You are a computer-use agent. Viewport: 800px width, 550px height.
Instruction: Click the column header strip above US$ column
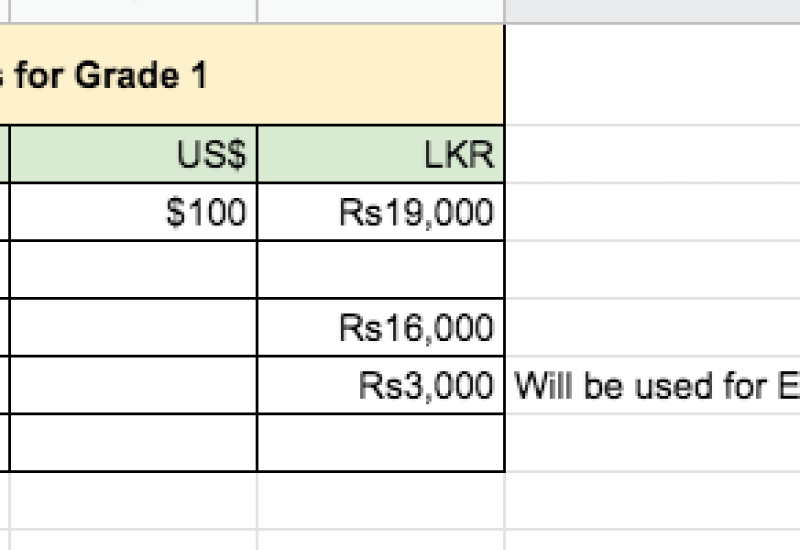(133, 11)
